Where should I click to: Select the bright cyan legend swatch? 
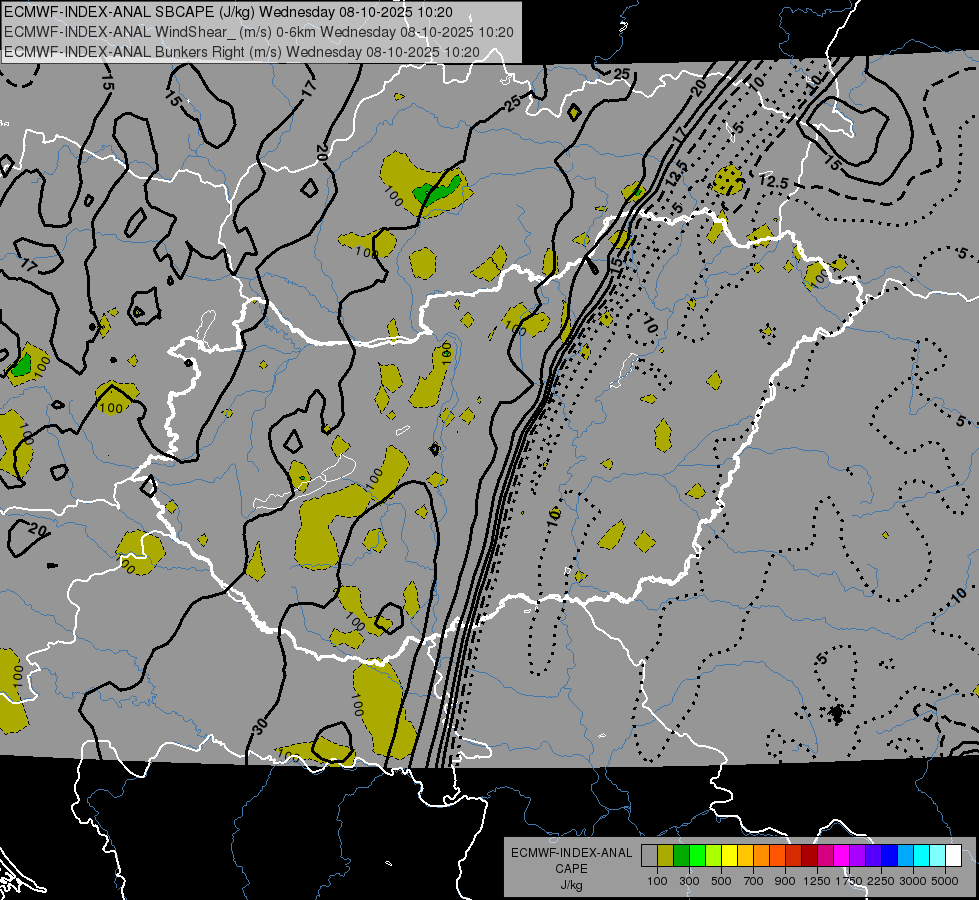tap(922, 855)
